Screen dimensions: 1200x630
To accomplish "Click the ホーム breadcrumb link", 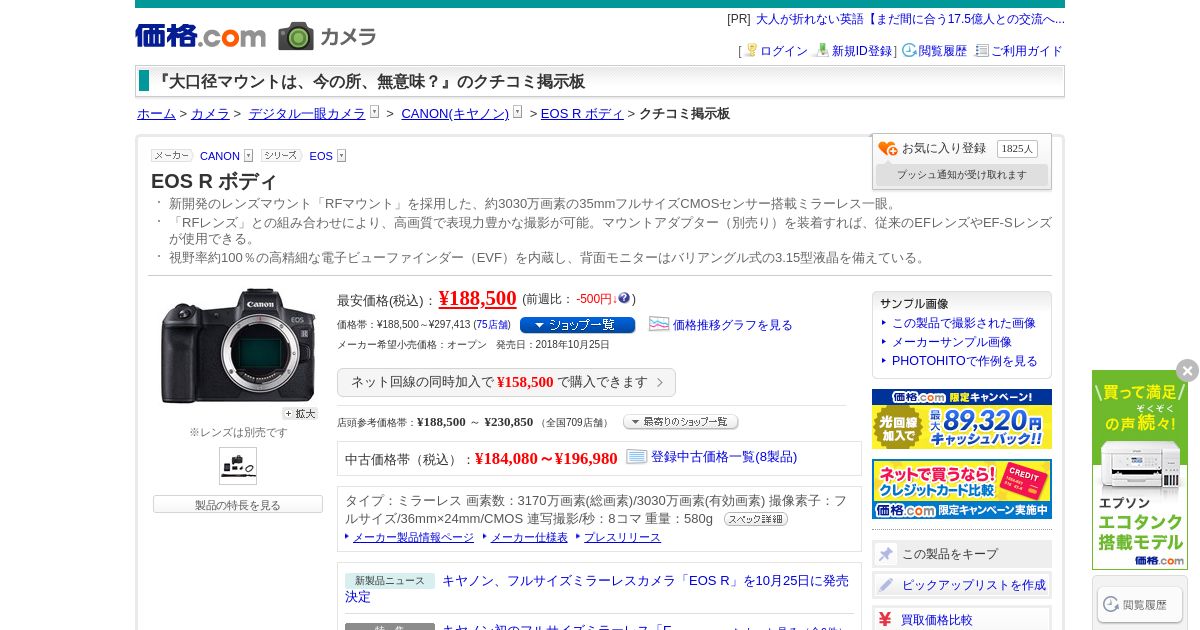I will point(156,114).
